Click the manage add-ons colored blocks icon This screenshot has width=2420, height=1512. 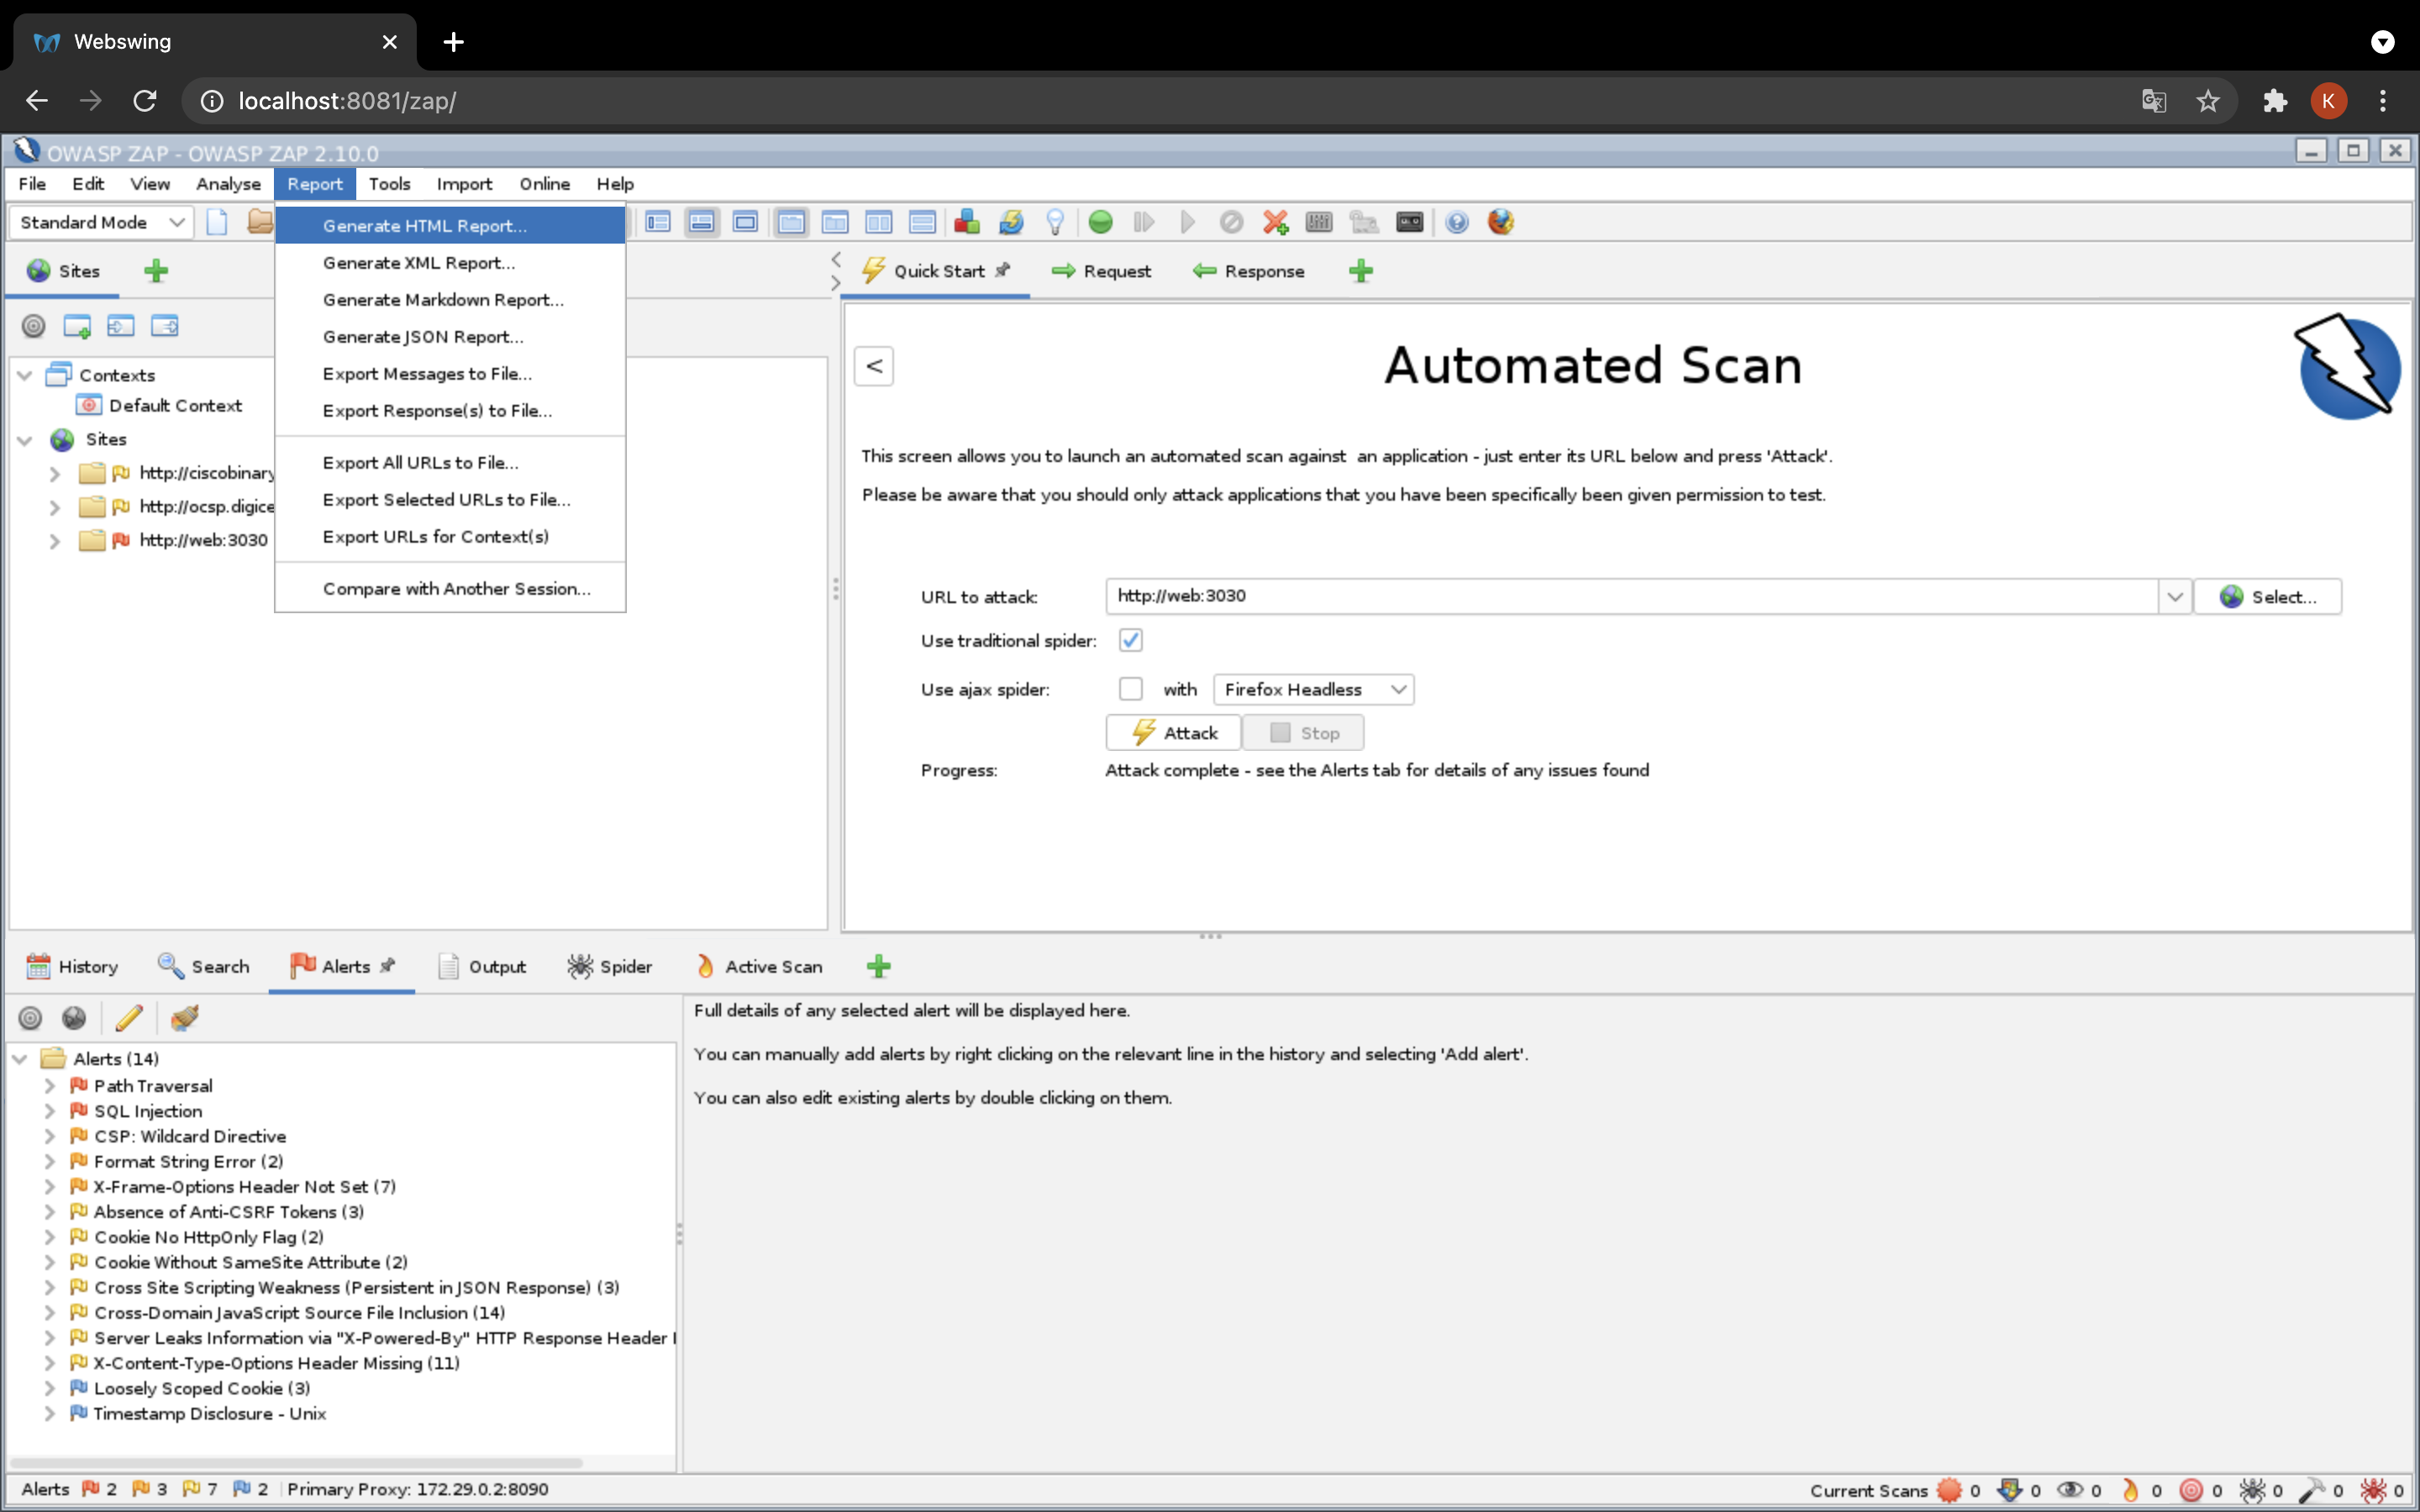coord(966,222)
